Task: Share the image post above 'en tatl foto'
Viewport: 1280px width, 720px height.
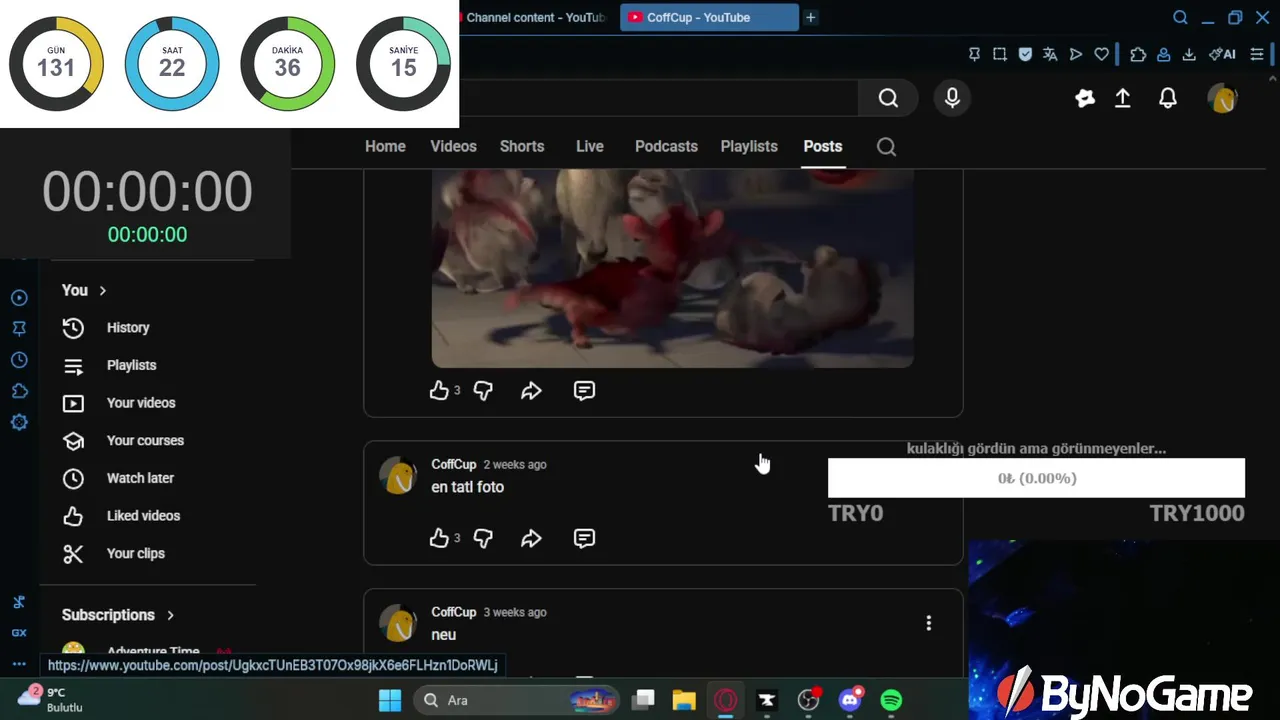Action: [531, 391]
